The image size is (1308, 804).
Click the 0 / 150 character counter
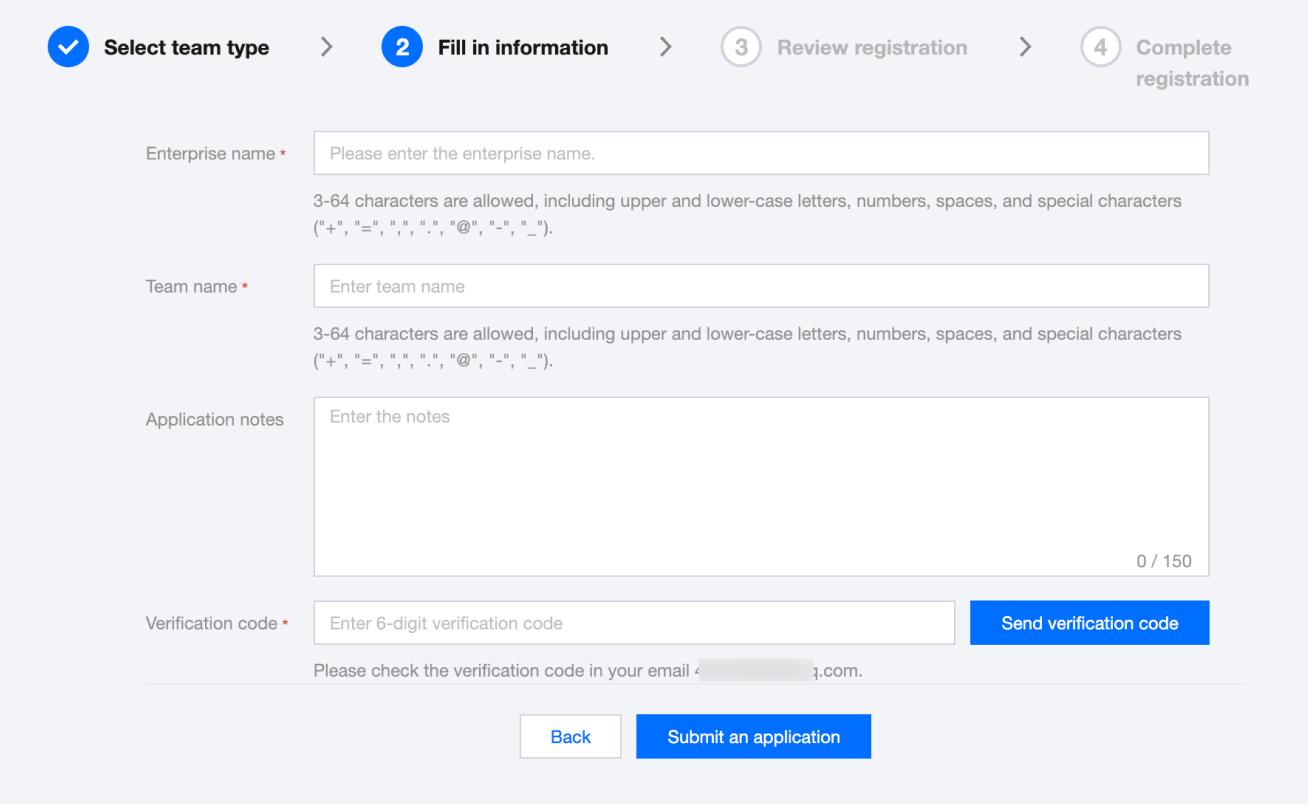(1163, 561)
